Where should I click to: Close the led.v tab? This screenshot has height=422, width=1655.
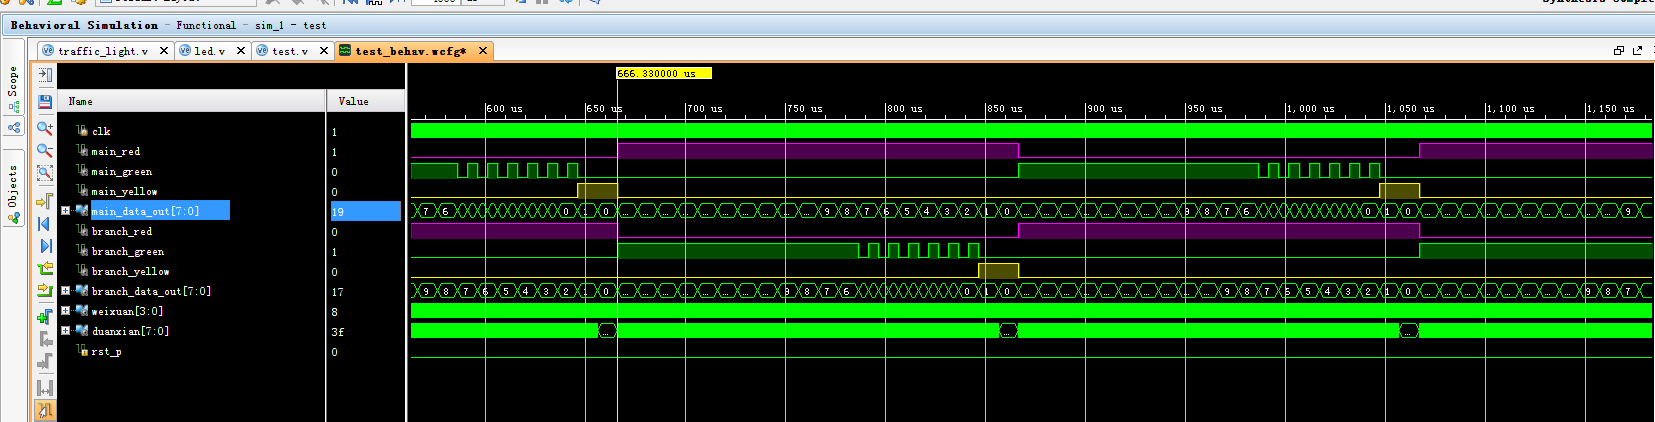241,51
